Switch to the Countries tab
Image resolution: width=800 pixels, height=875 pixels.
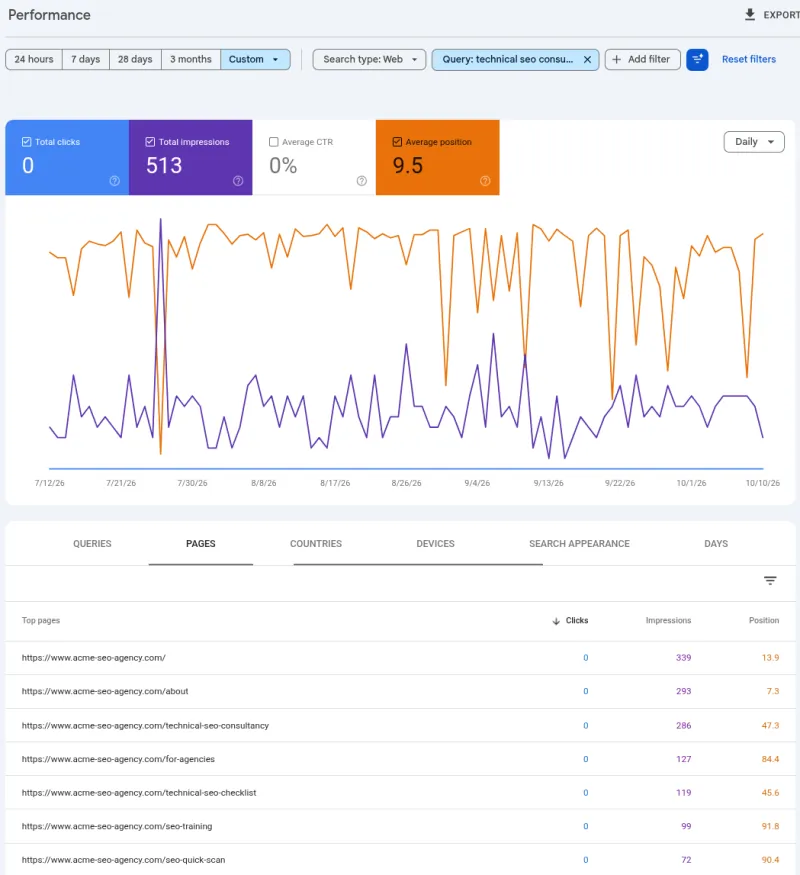[316, 544]
